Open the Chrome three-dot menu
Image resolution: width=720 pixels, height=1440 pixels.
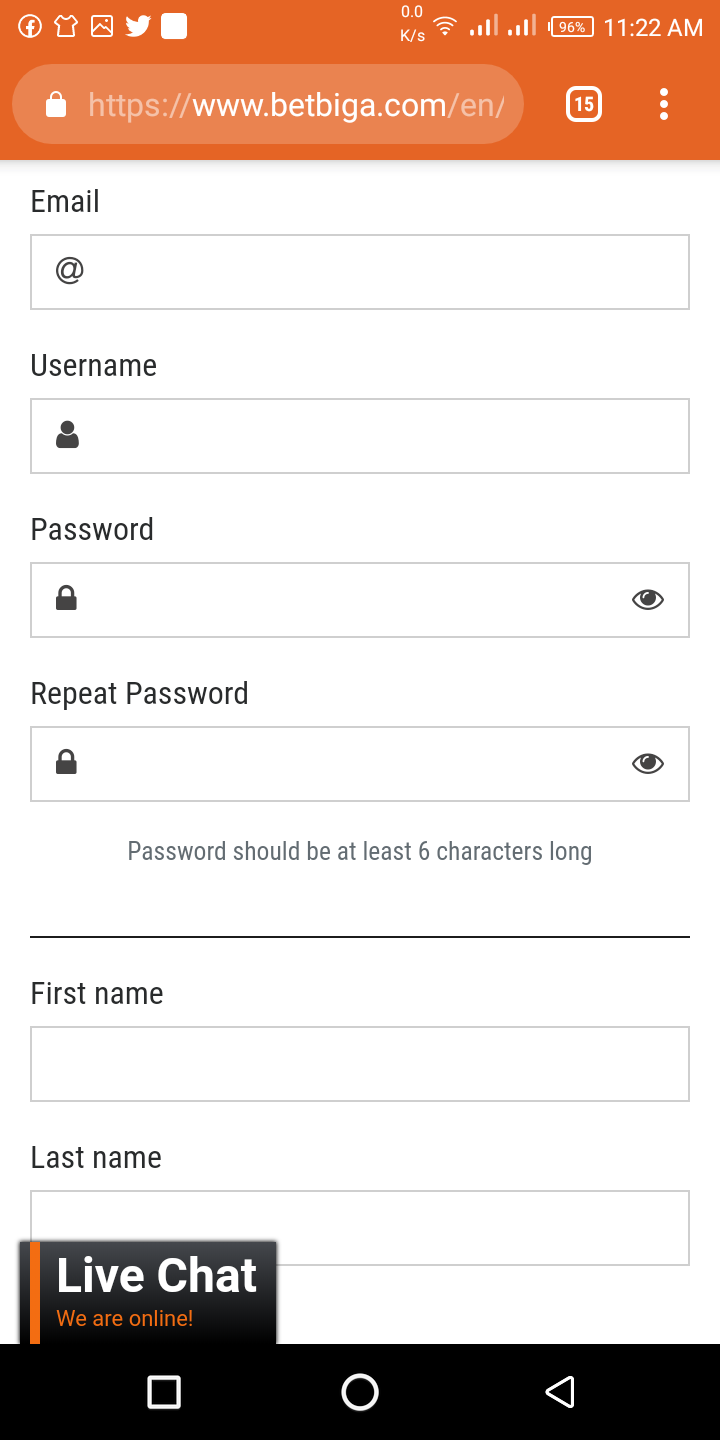(664, 104)
